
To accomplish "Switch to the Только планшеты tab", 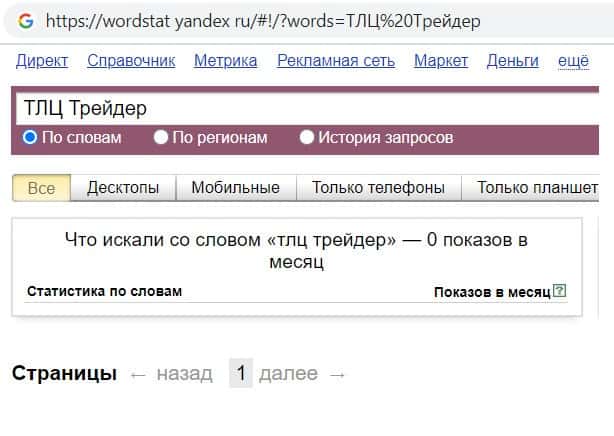I will pyautogui.click(x=531, y=188).
